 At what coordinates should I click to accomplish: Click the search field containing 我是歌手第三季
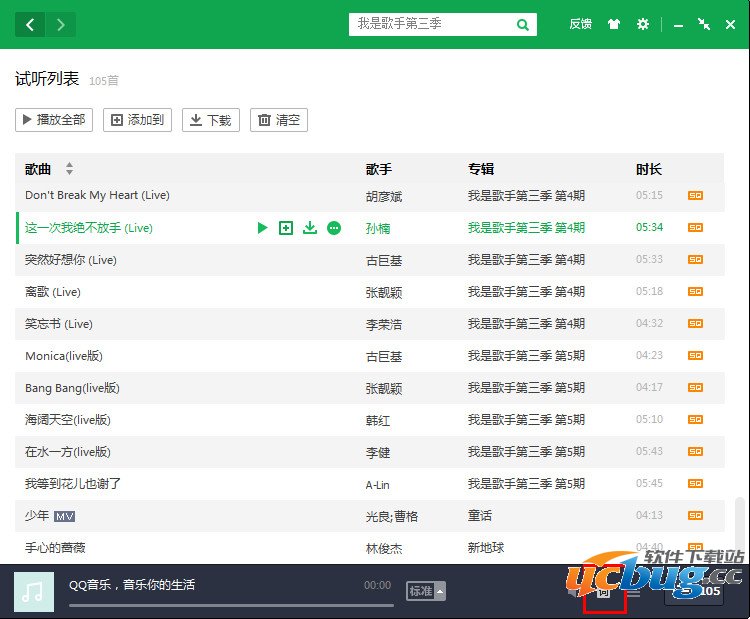click(x=430, y=25)
